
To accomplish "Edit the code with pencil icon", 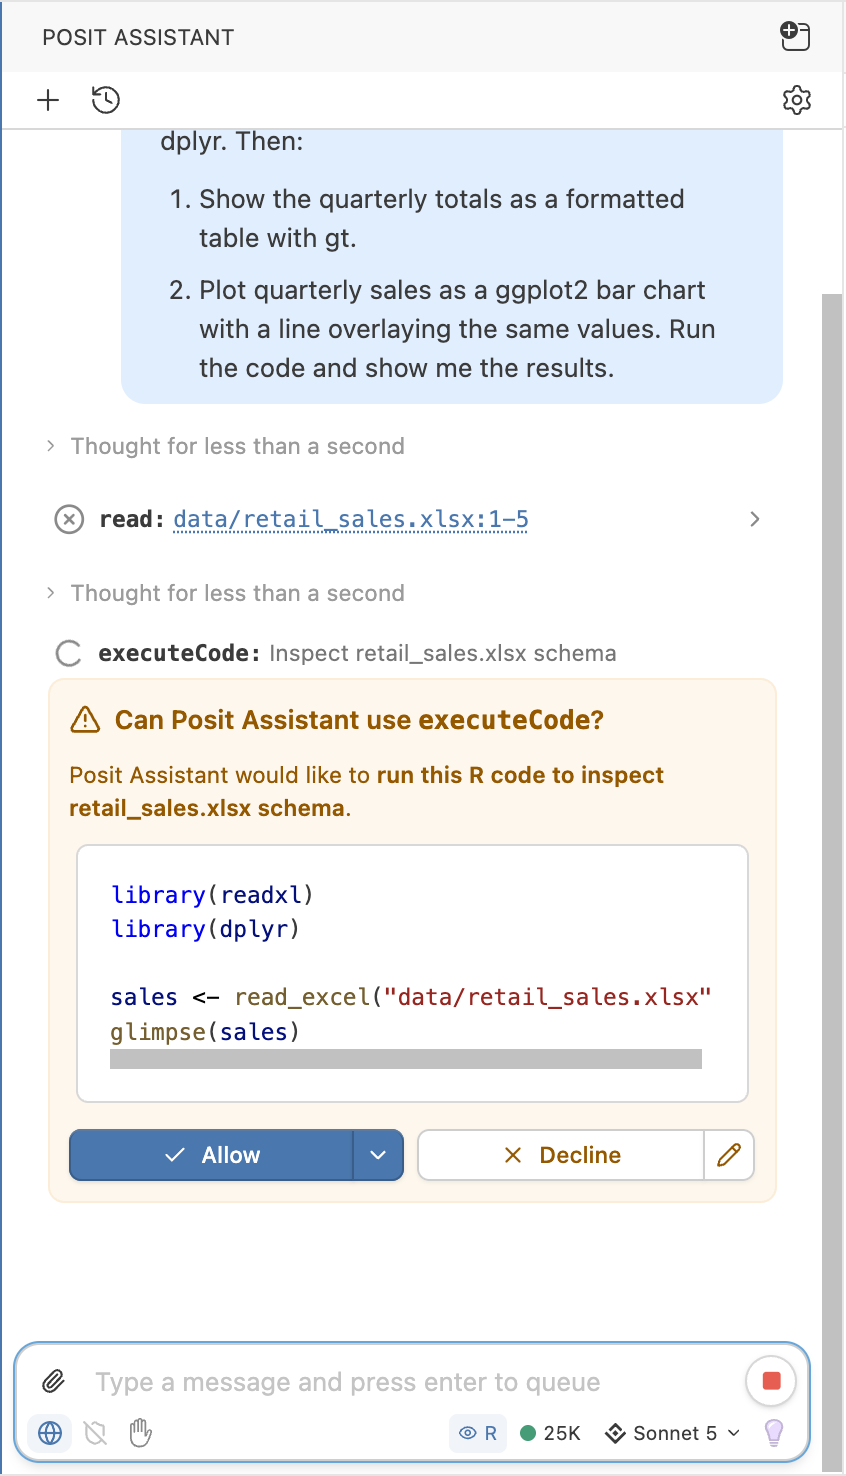I will [x=729, y=1155].
